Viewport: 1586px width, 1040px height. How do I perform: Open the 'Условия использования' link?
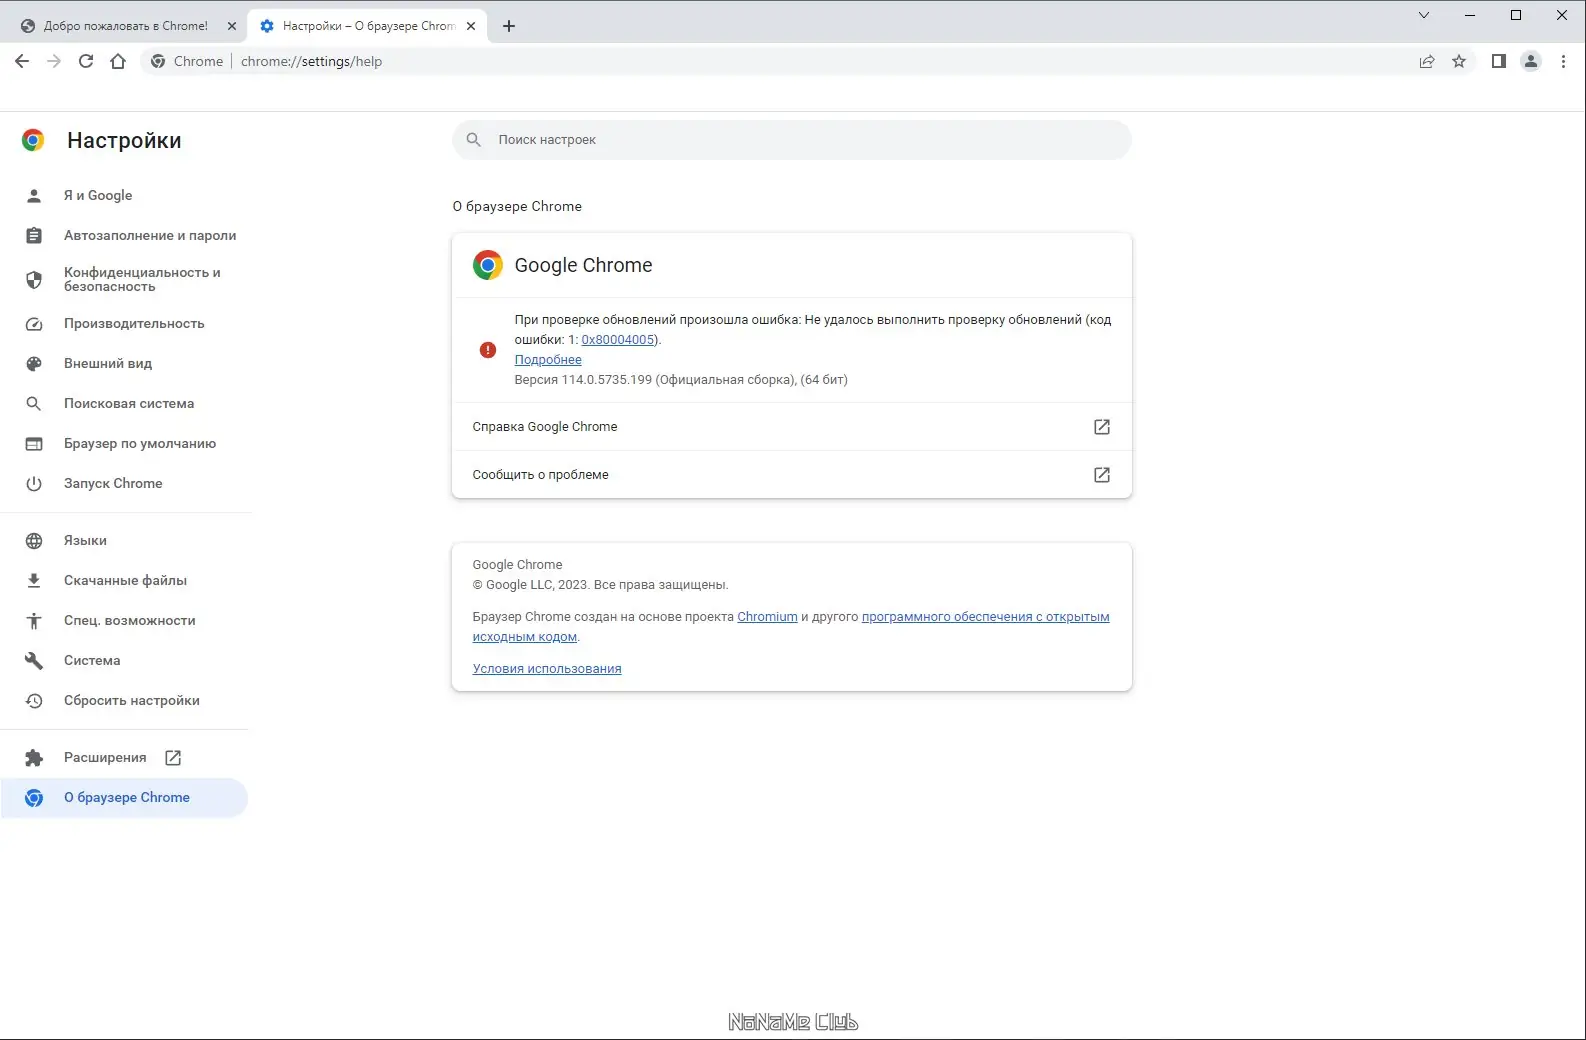click(547, 668)
